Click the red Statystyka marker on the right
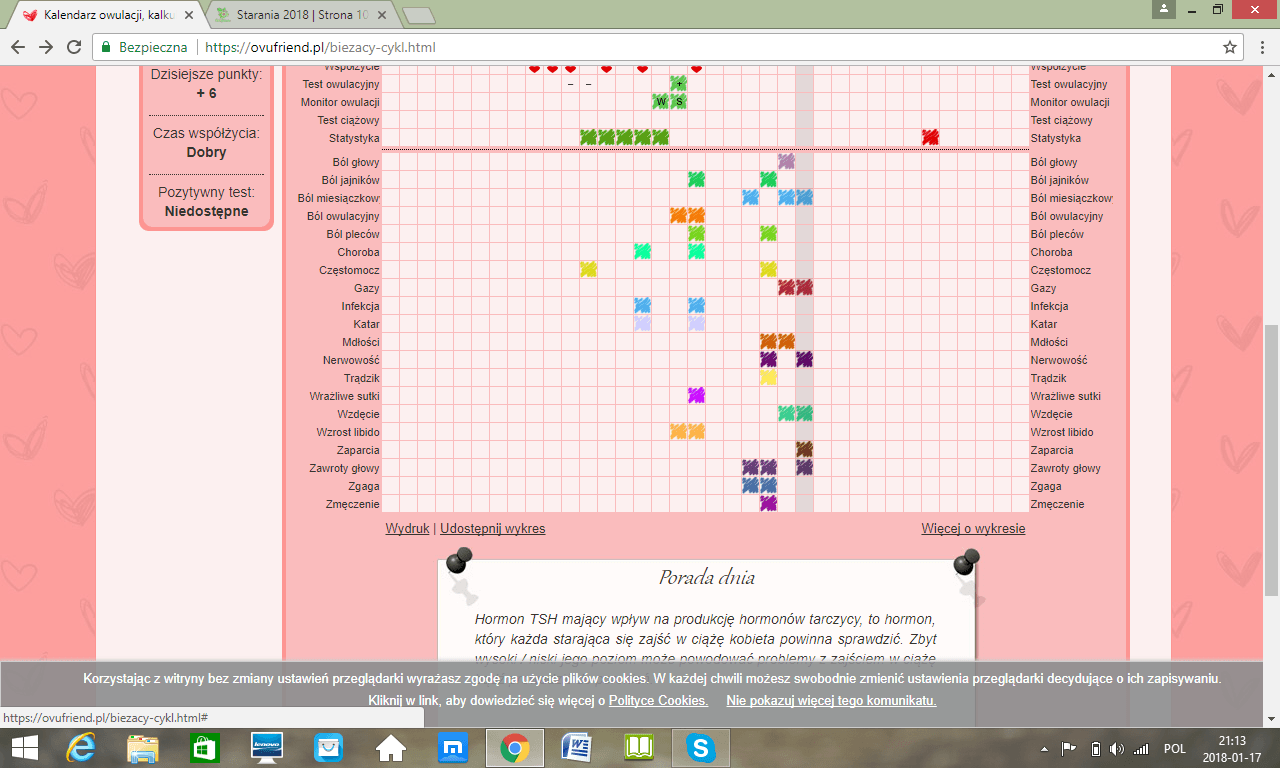The image size is (1280, 768). click(x=930, y=137)
